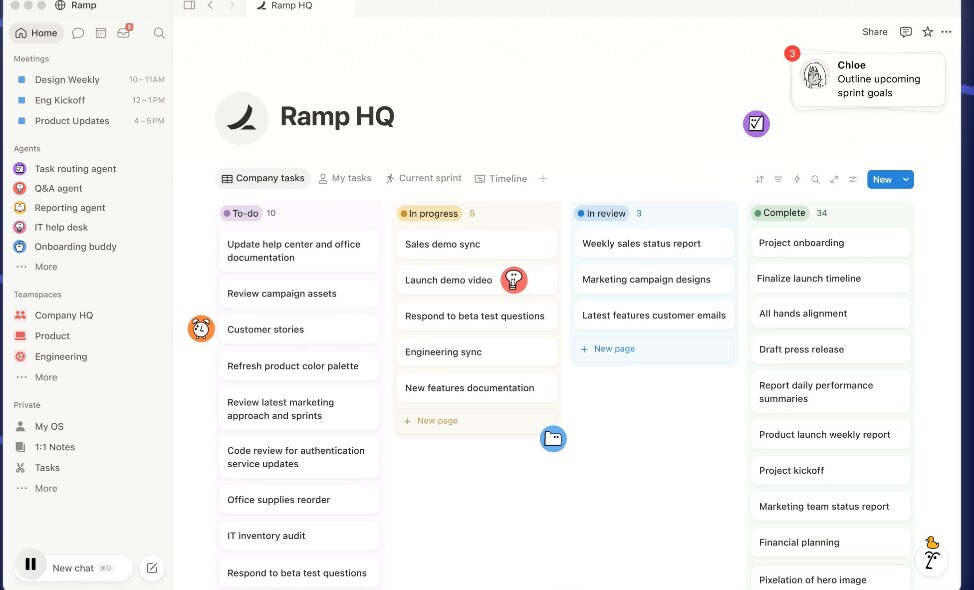The width and height of the screenshot is (974, 590).
Task: Pause using the round pause button
Action: (30, 565)
